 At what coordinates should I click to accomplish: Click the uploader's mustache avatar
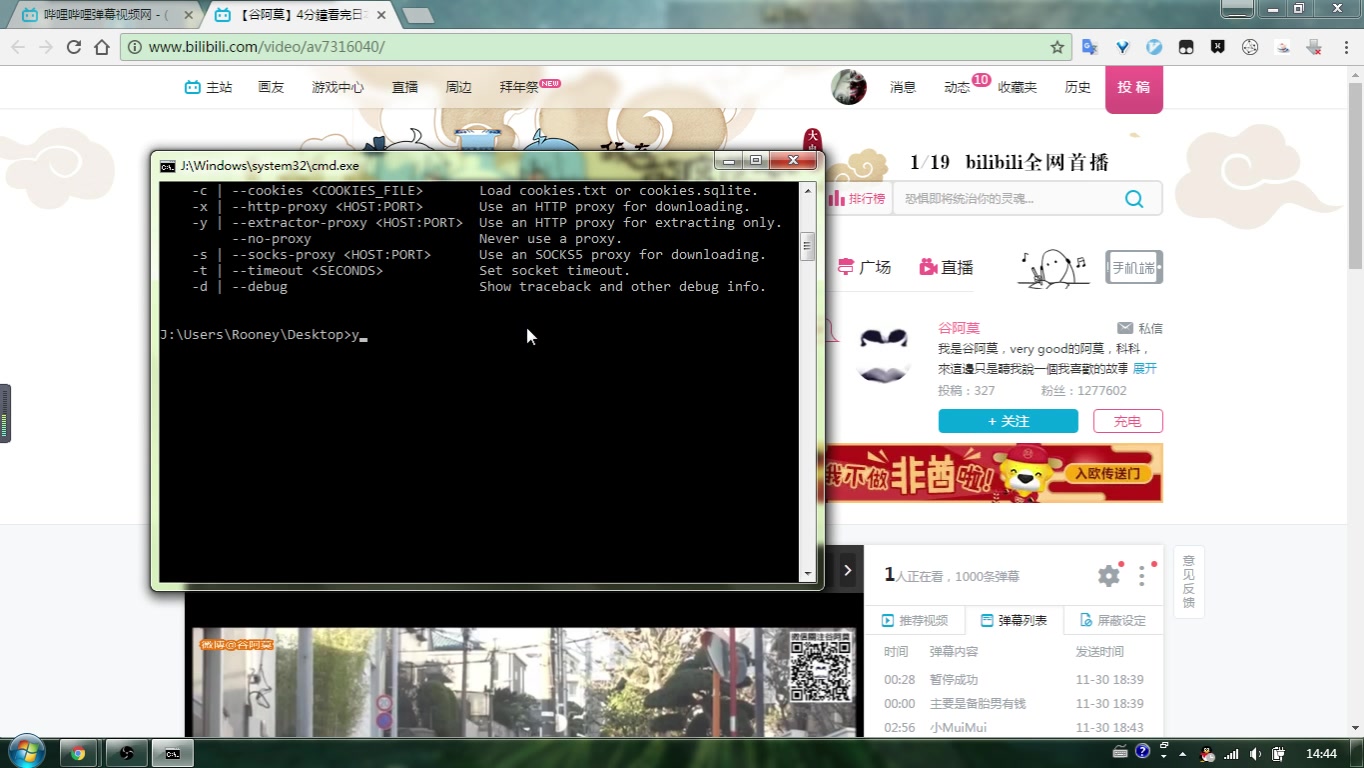tap(883, 355)
